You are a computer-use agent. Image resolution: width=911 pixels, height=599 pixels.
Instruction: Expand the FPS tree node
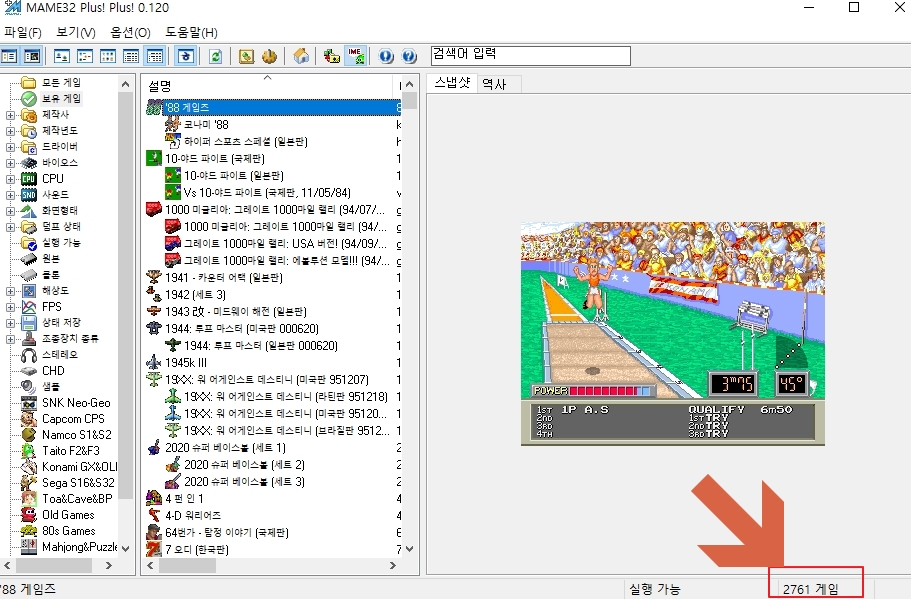click(10, 307)
